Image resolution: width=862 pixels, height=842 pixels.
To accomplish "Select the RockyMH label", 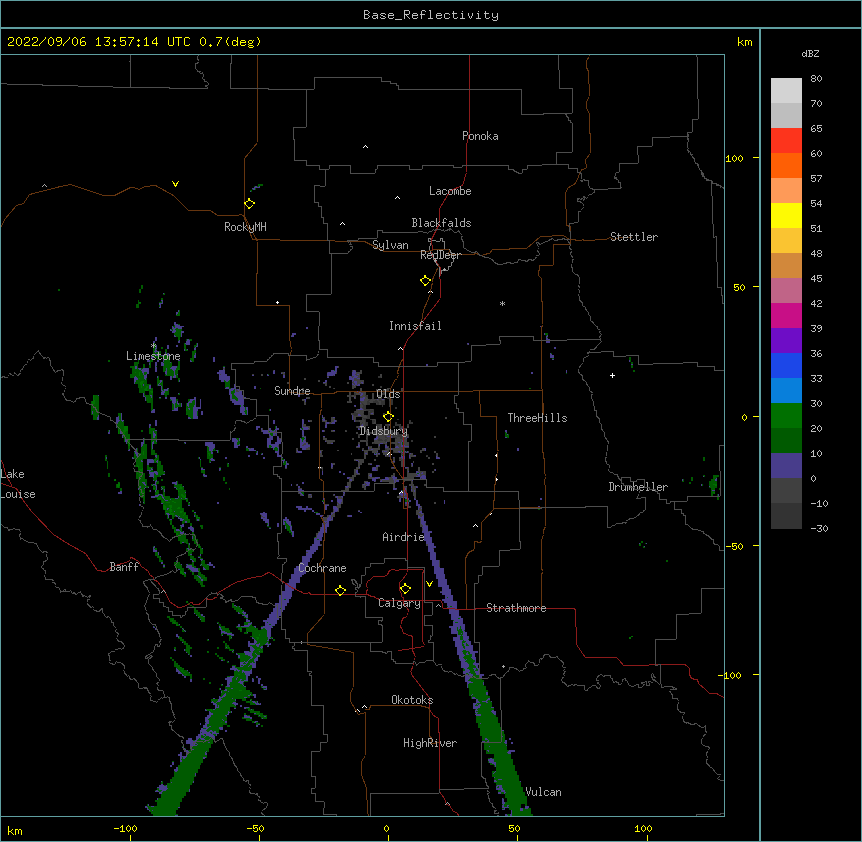I will point(245,227).
